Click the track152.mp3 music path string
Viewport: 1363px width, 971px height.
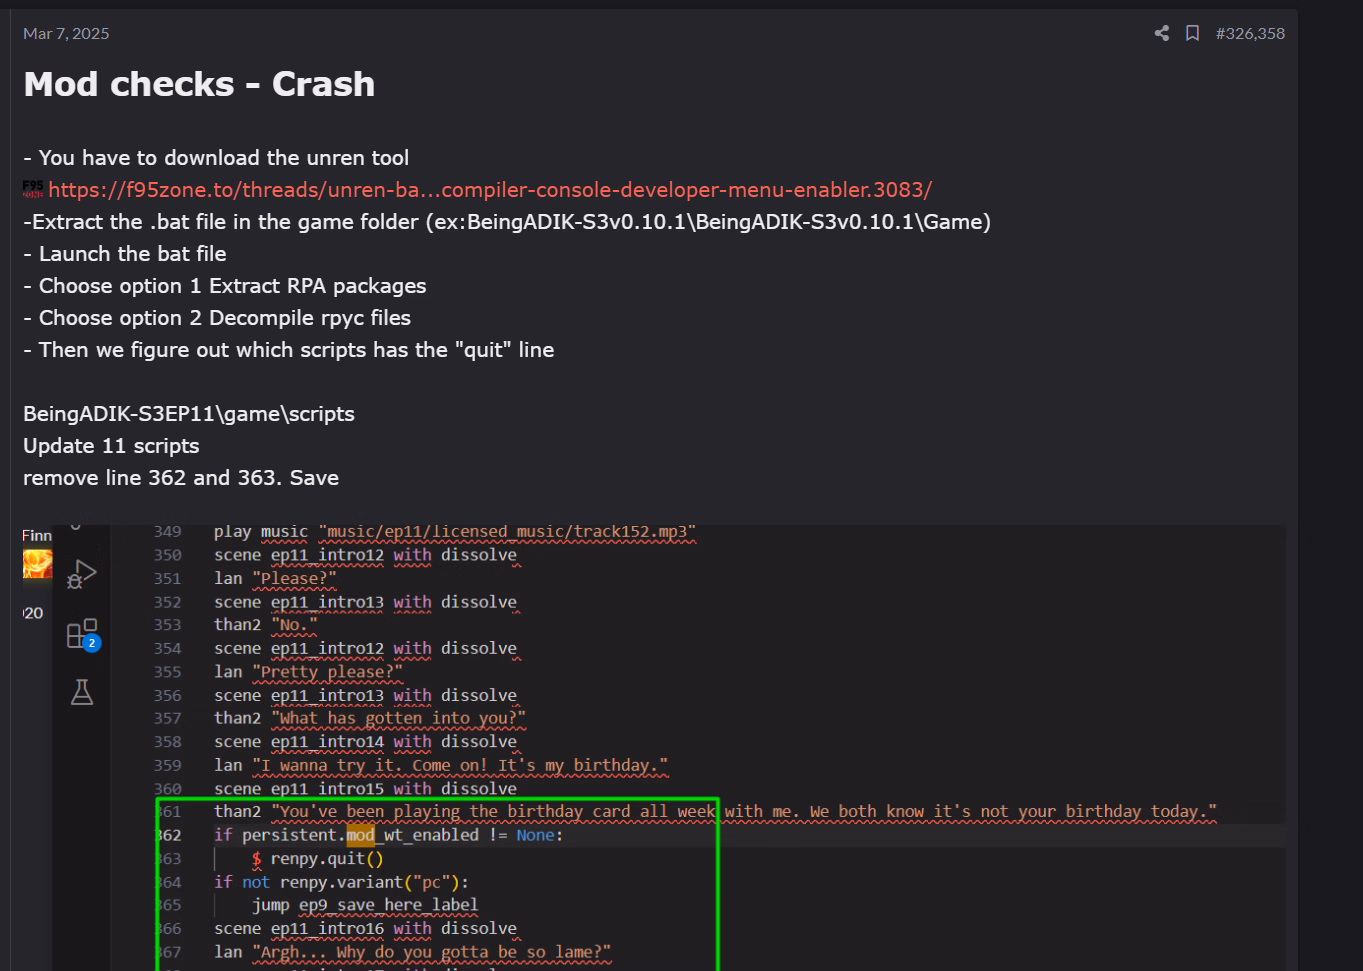coord(507,532)
